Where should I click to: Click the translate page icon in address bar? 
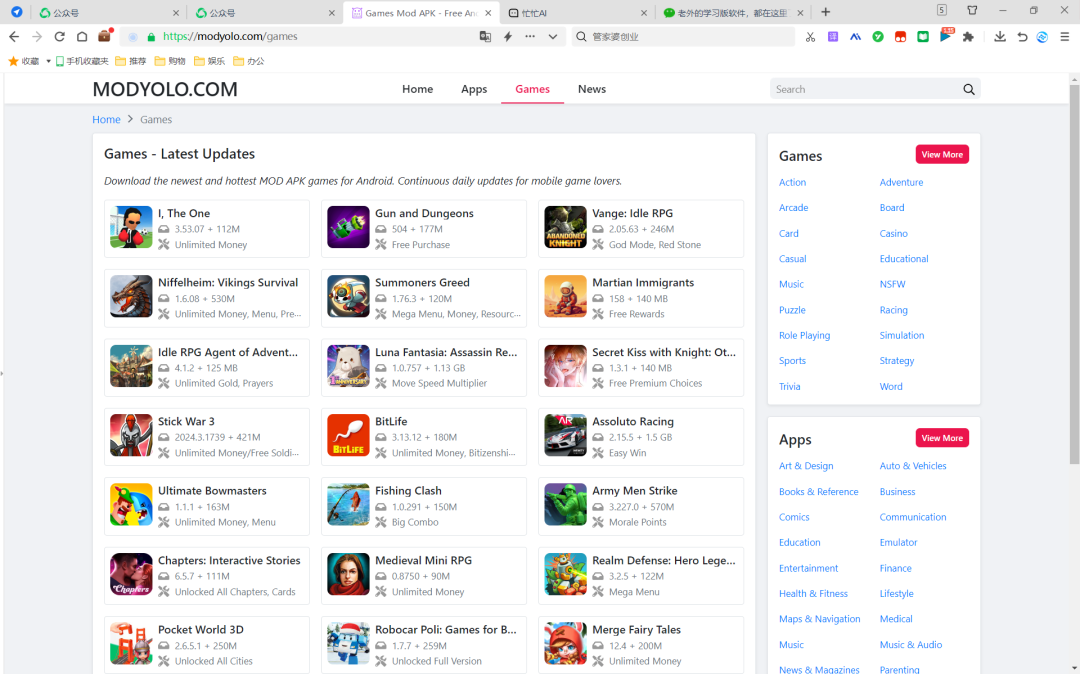pyautogui.click(x=486, y=36)
